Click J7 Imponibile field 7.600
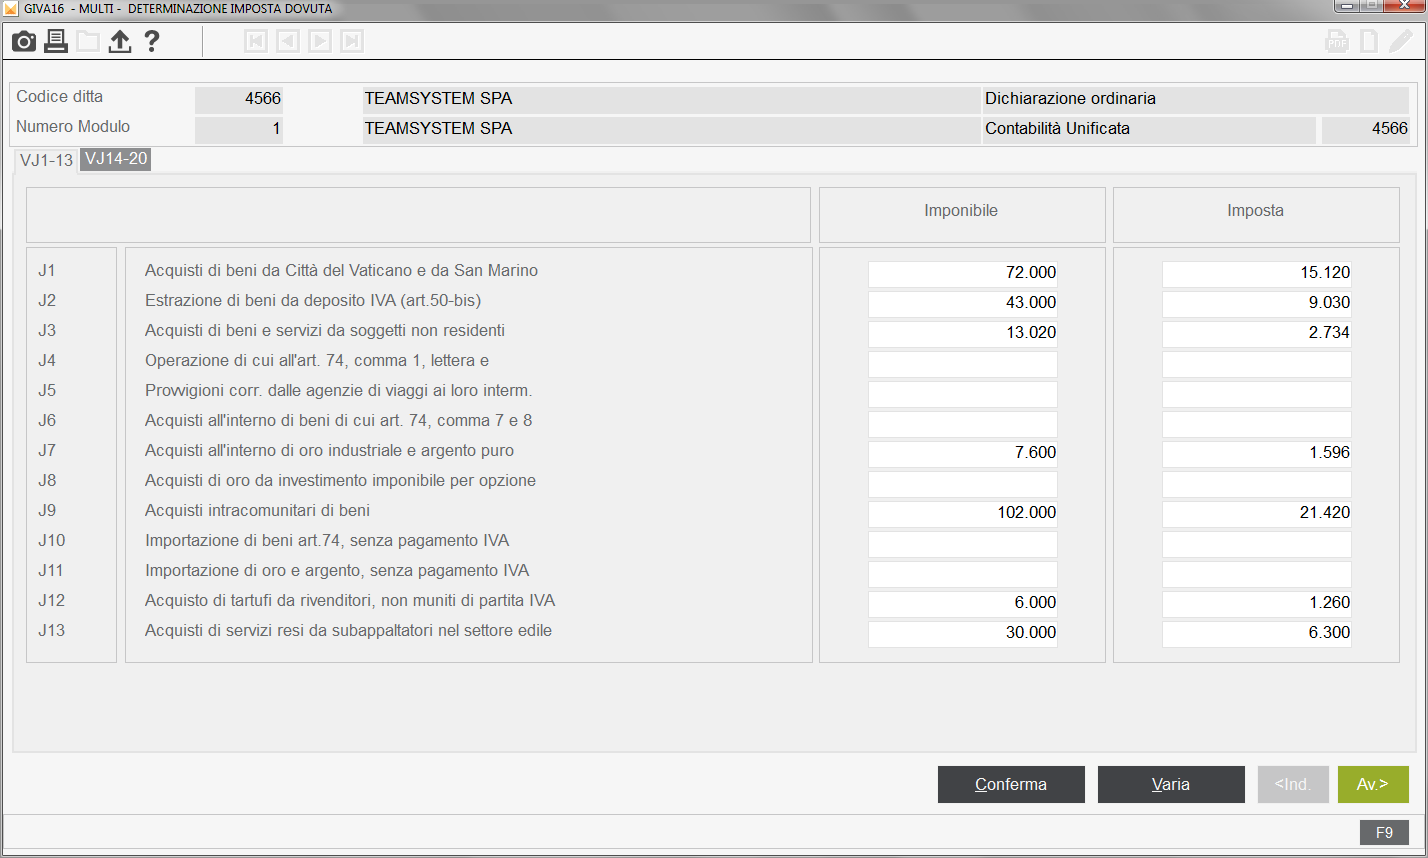 click(963, 453)
